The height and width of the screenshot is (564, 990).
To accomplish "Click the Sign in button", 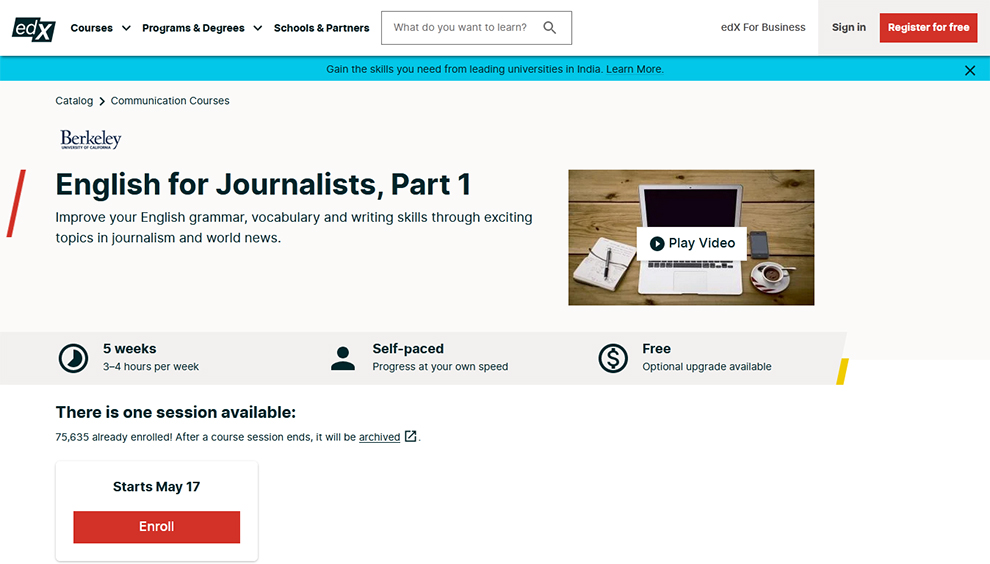I will point(849,28).
